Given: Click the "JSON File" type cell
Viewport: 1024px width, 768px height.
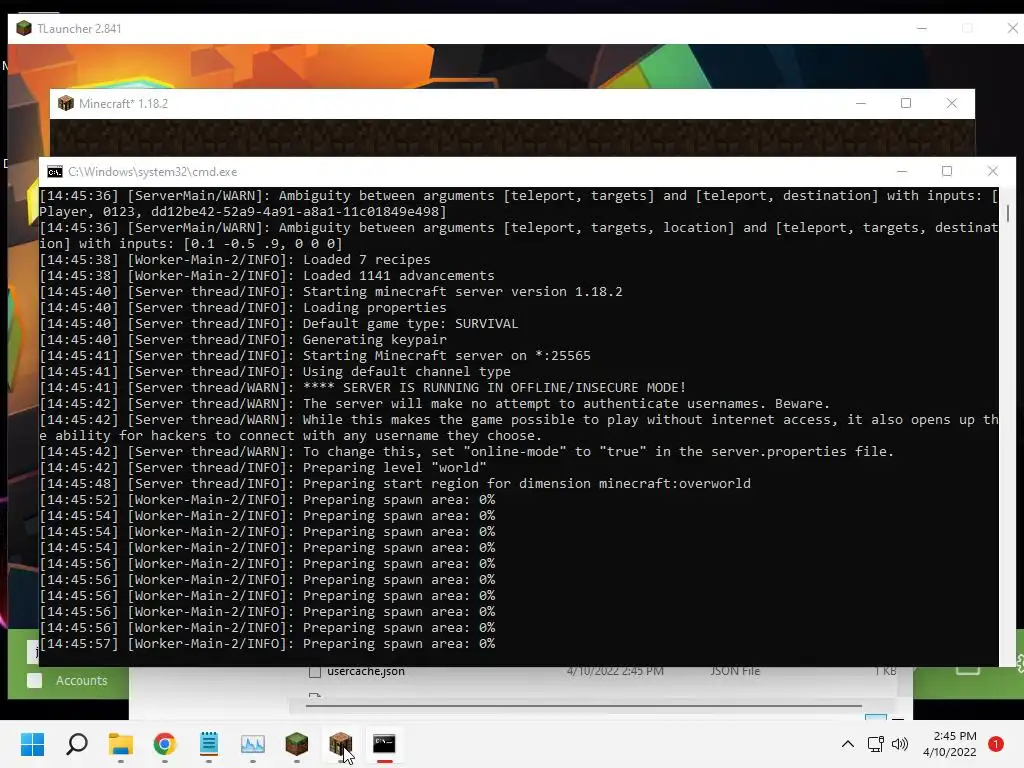Looking at the screenshot, I should pyautogui.click(x=735, y=671).
